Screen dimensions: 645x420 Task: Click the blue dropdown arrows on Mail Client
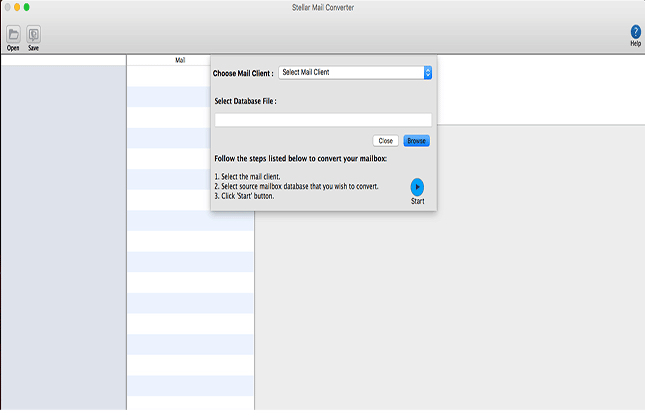428,72
